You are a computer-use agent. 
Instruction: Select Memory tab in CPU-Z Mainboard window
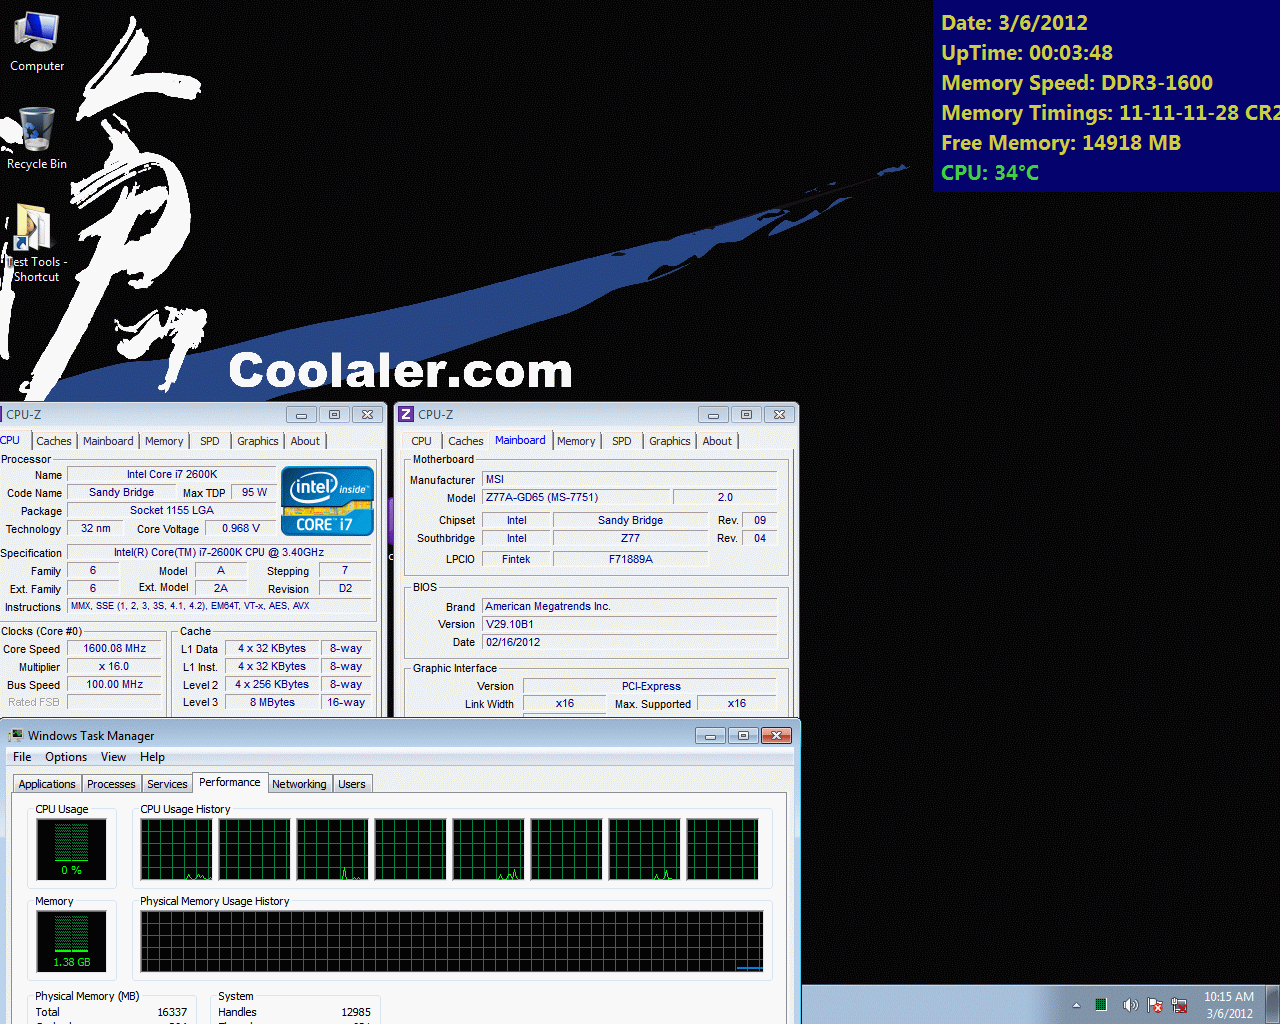pos(576,441)
